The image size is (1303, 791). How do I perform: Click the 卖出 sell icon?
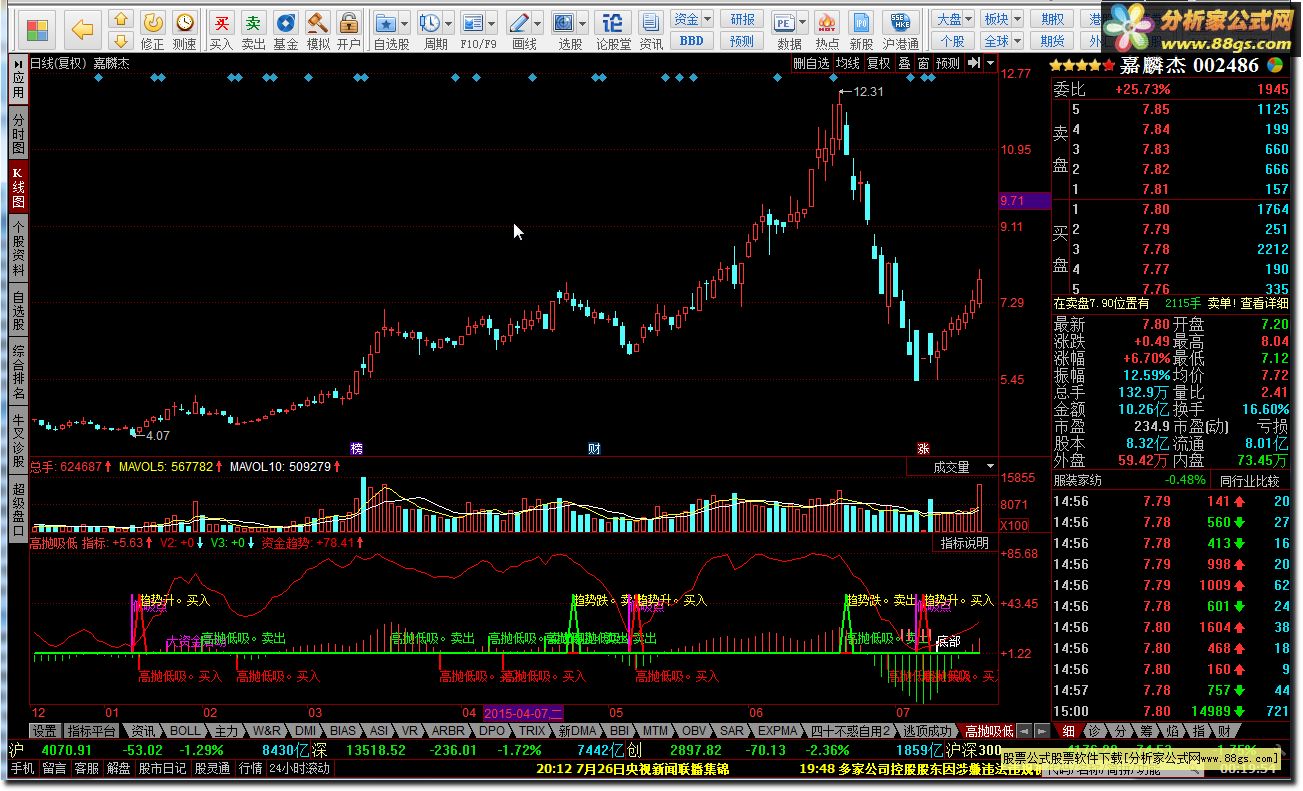(254, 30)
